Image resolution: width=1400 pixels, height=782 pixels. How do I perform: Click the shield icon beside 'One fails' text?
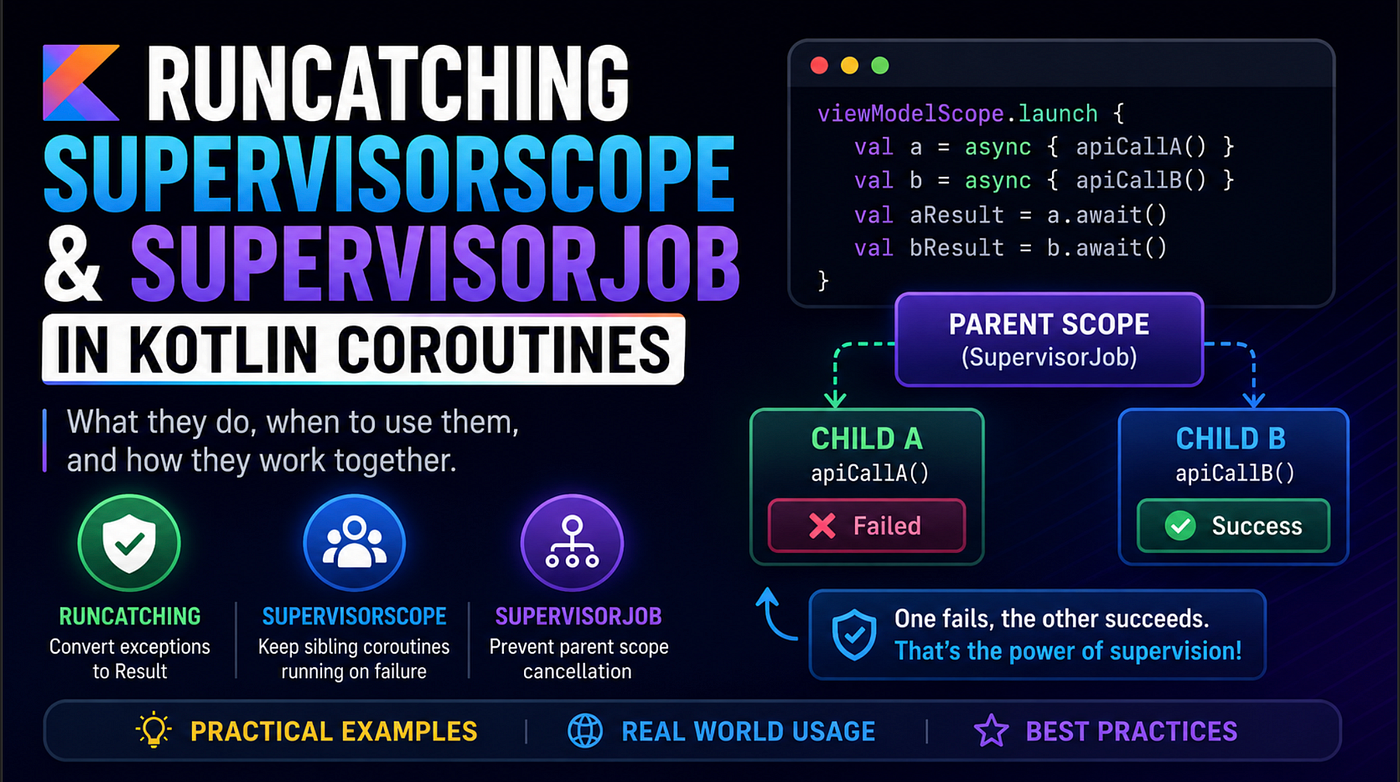tap(854, 636)
